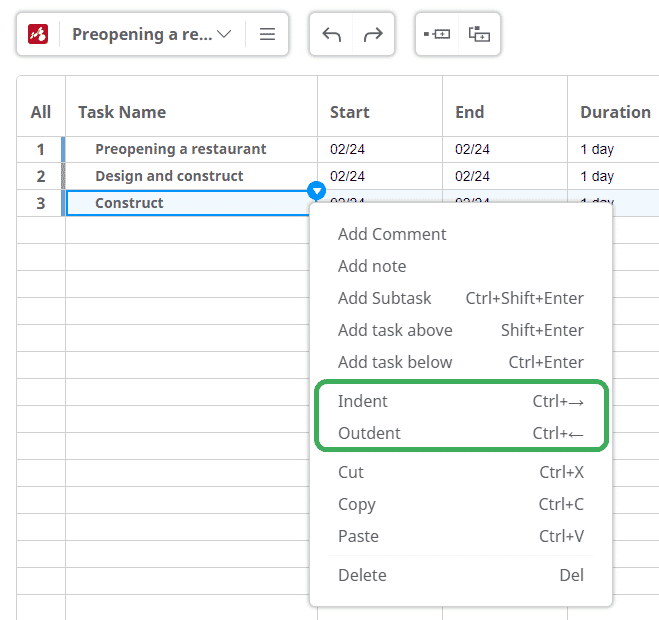659x620 pixels.
Task: Click the Start date of Preopening a restaurant
Action: [x=347, y=149]
